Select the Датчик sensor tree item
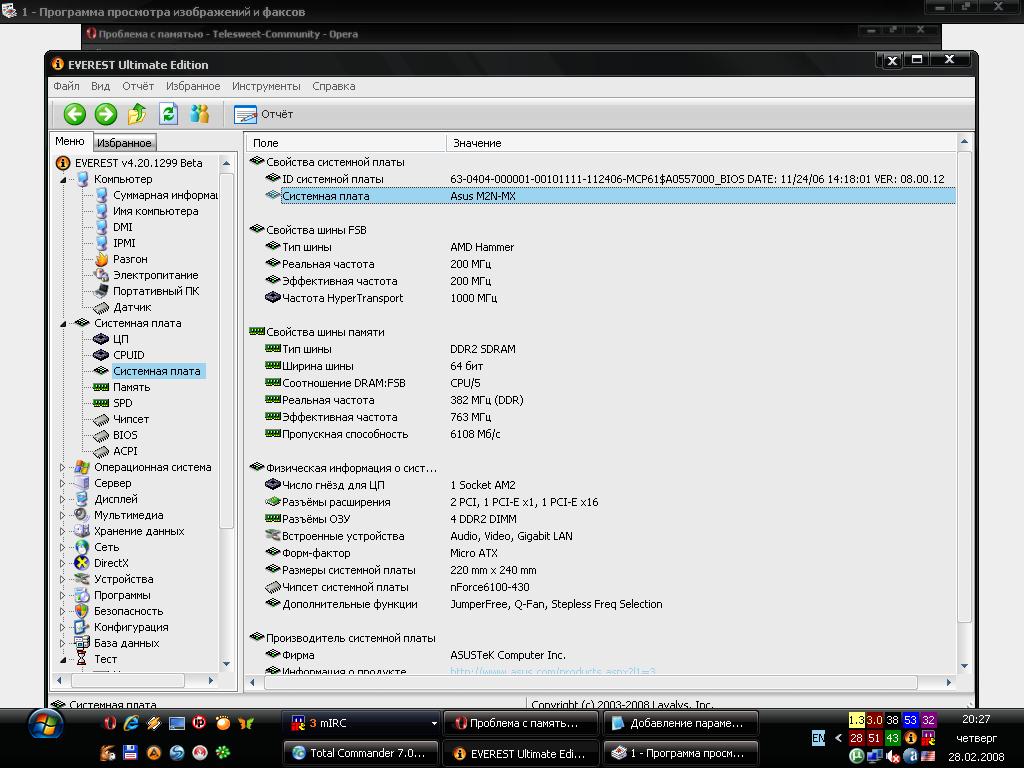Image resolution: width=1024 pixels, height=768 pixels. click(x=132, y=307)
